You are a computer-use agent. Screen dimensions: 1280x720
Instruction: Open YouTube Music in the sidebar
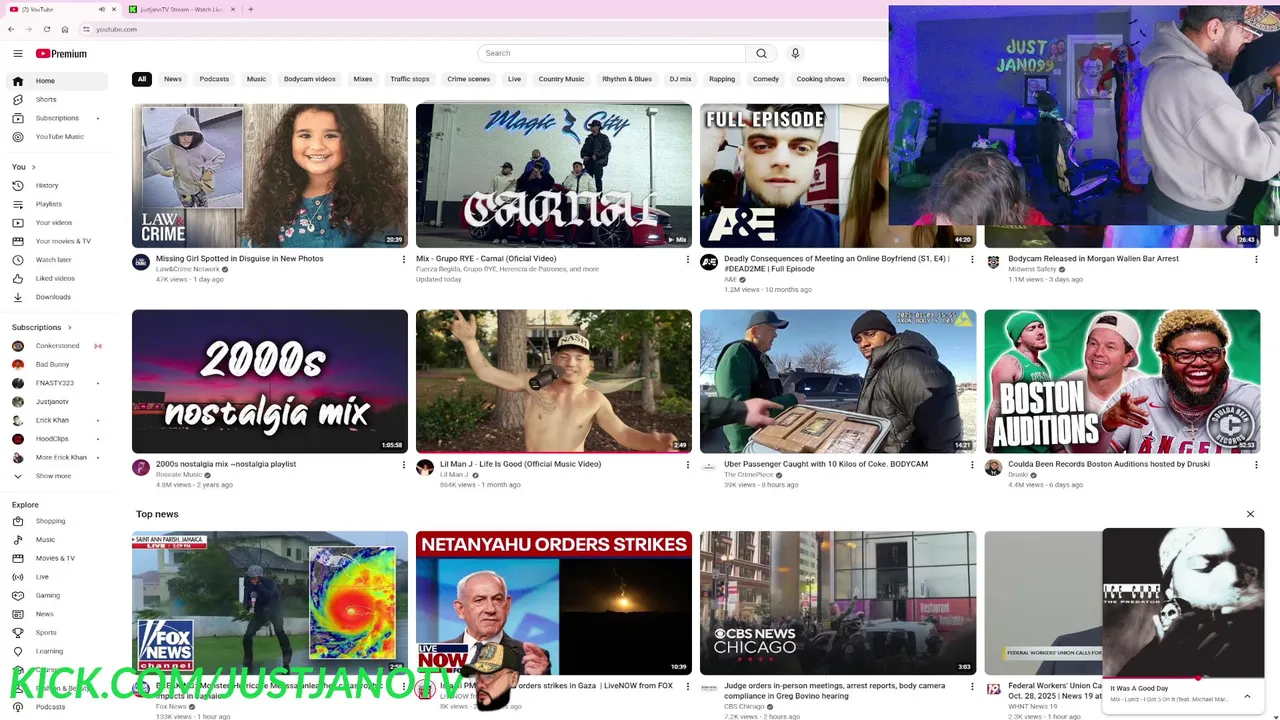(x=60, y=136)
